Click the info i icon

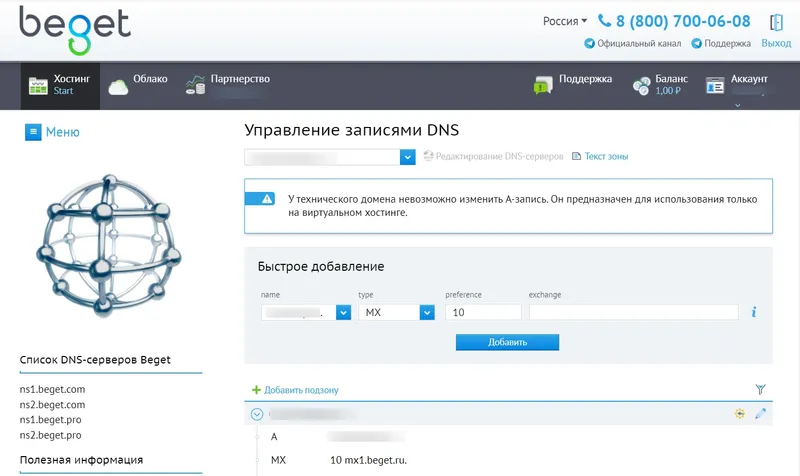coord(754,312)
